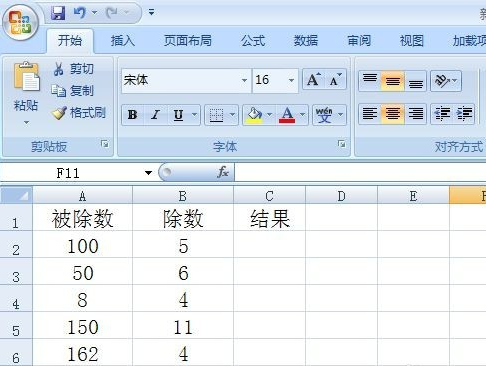Screen dimensions: 490x366
Task: Apply cell borders with border icon
Action: click(x=216, y=115)
